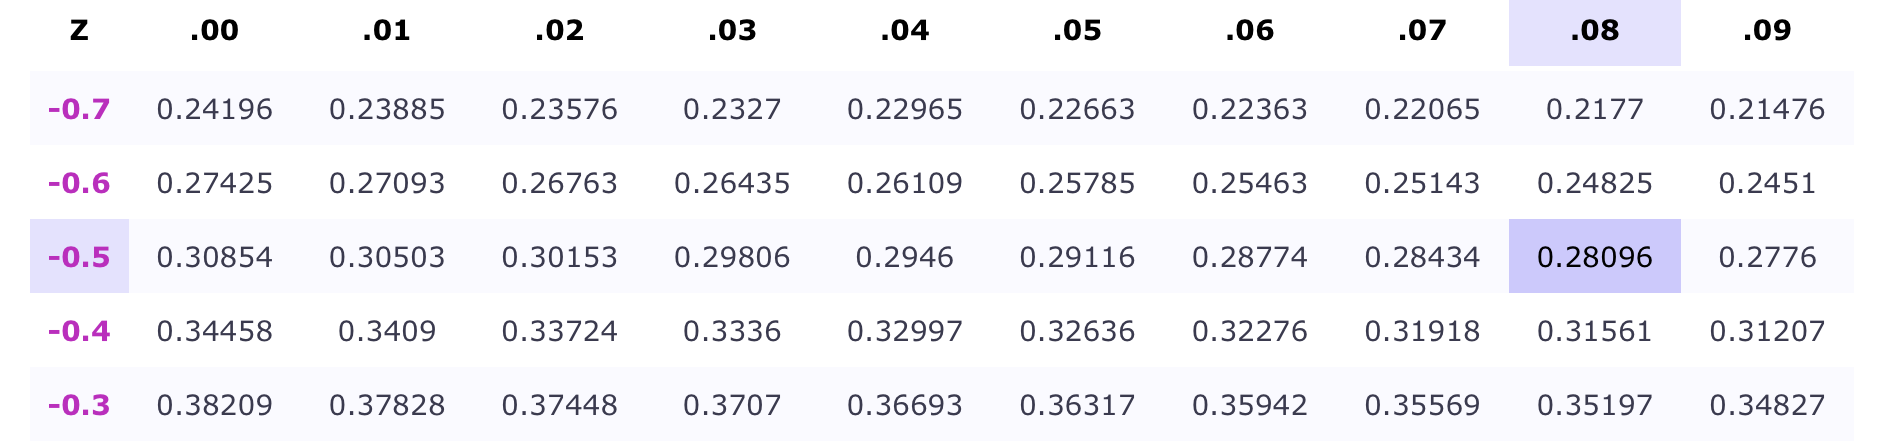
Task: Select the .08 column header
Action: [1594, 31]
